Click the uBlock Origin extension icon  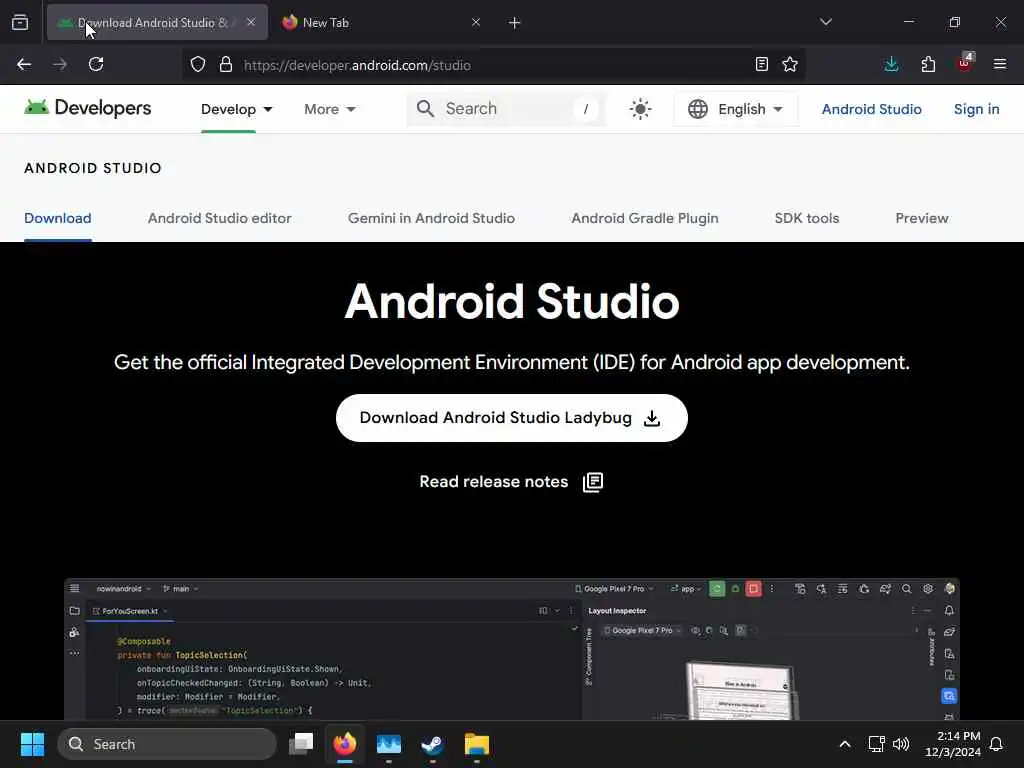point(965,63)
